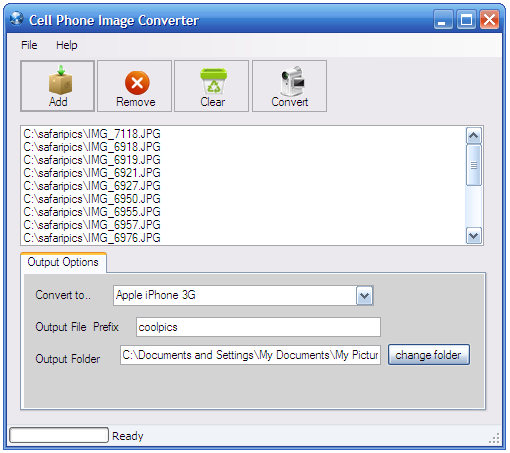Click the file list scroll down arrow

coord(474,236)
